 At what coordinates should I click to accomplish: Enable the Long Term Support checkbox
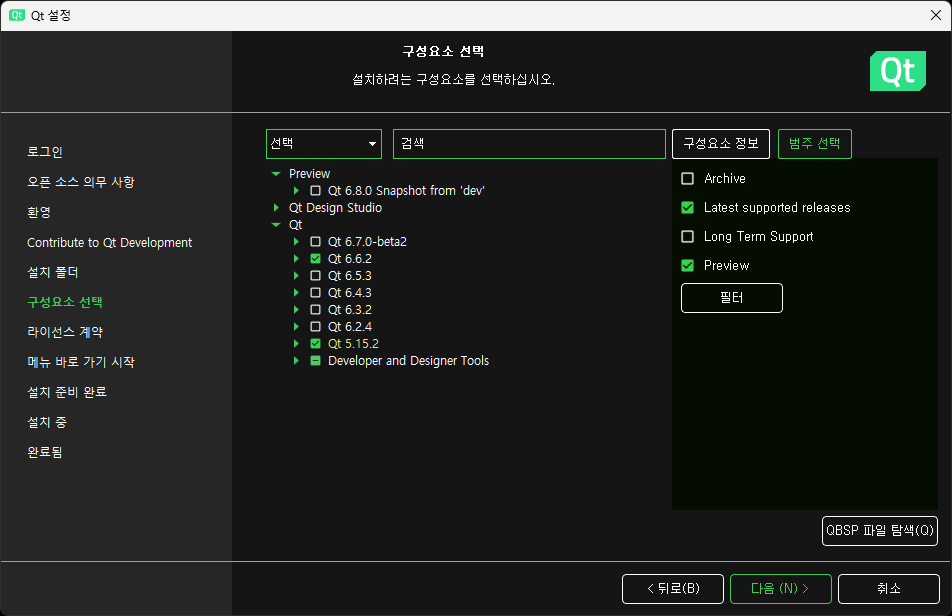[x=687, y=236]
